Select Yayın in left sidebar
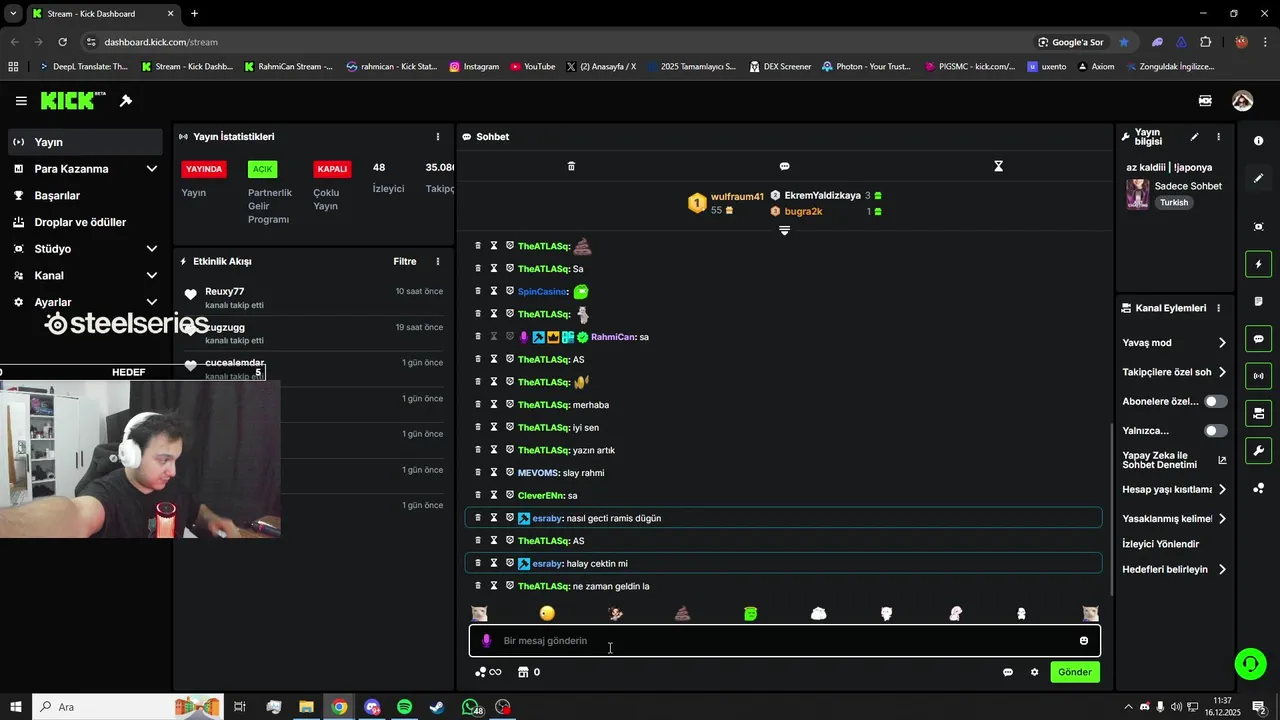 (x=85, y=142)
